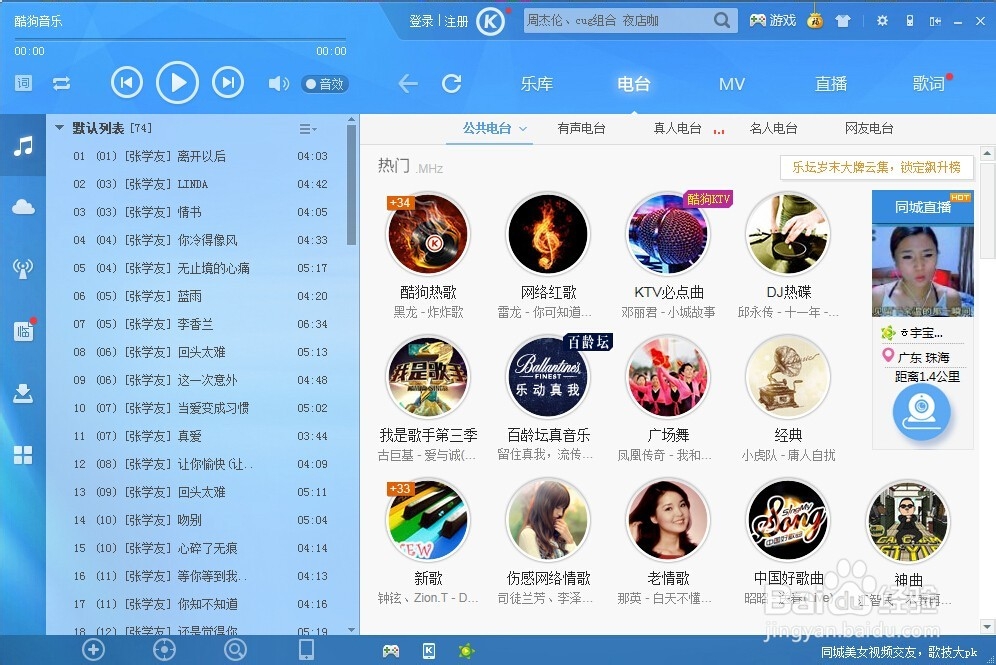The width and height of the screenshot is (996, 665).
Task: Play the 网络红歌 radio station
Action: pos(548,234)
